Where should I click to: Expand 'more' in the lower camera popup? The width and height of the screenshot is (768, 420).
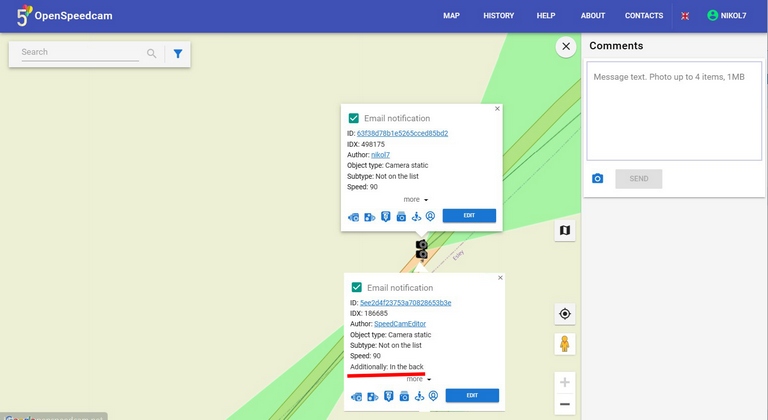pos(418,379)
